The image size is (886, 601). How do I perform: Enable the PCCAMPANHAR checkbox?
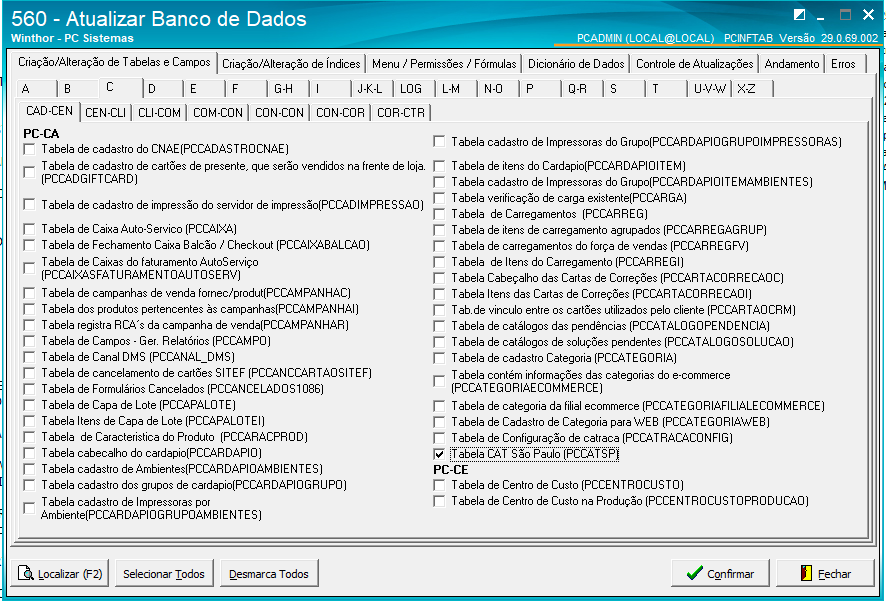pos(29,325)
